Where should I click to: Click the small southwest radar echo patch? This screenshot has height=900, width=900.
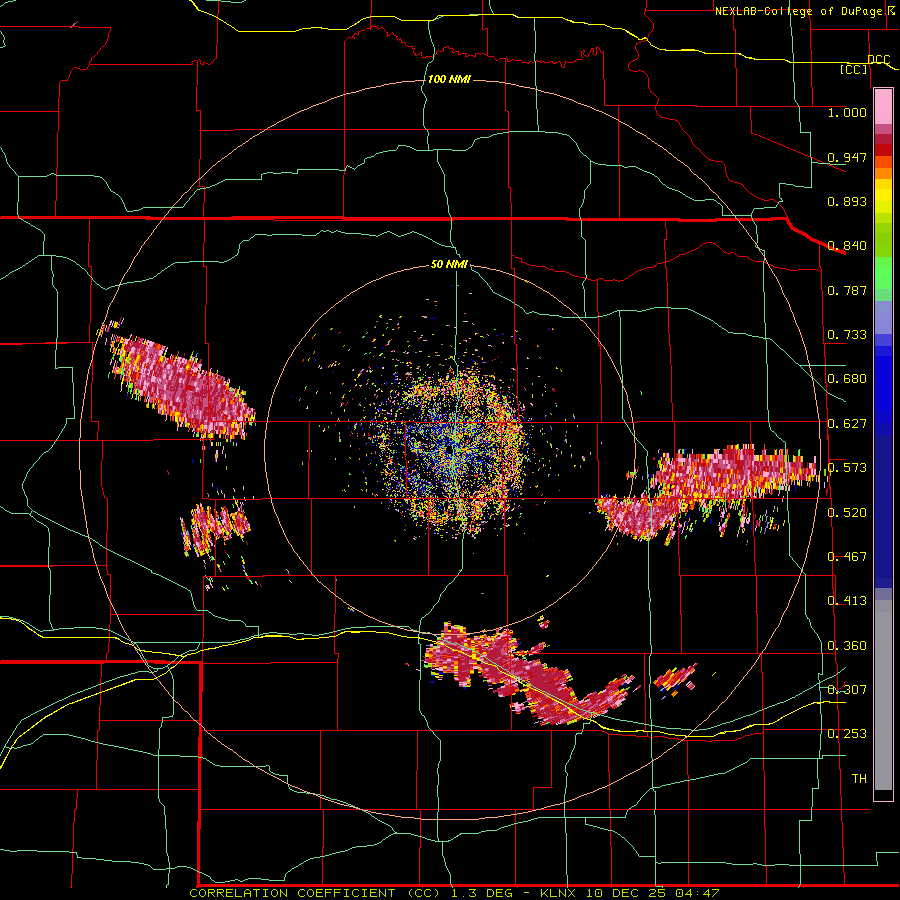pyautogui.click(x=215, y=528)
